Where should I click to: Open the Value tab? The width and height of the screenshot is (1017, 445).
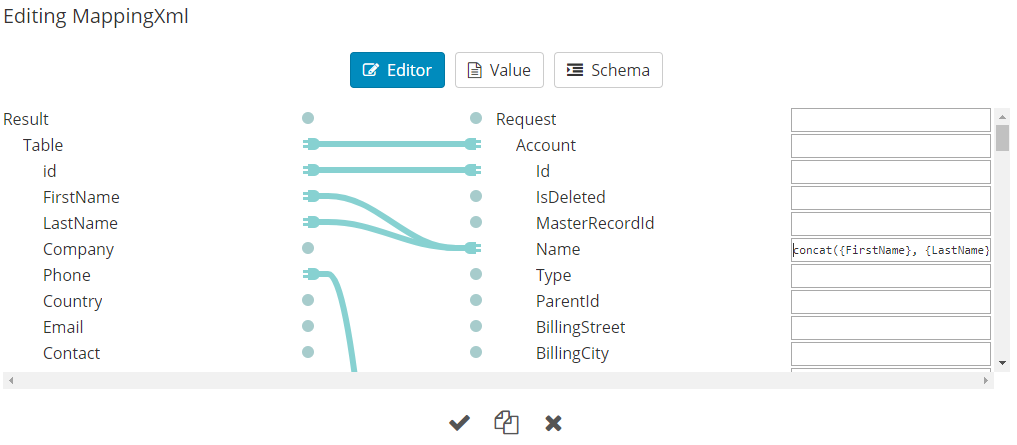[x=499, y=70]
